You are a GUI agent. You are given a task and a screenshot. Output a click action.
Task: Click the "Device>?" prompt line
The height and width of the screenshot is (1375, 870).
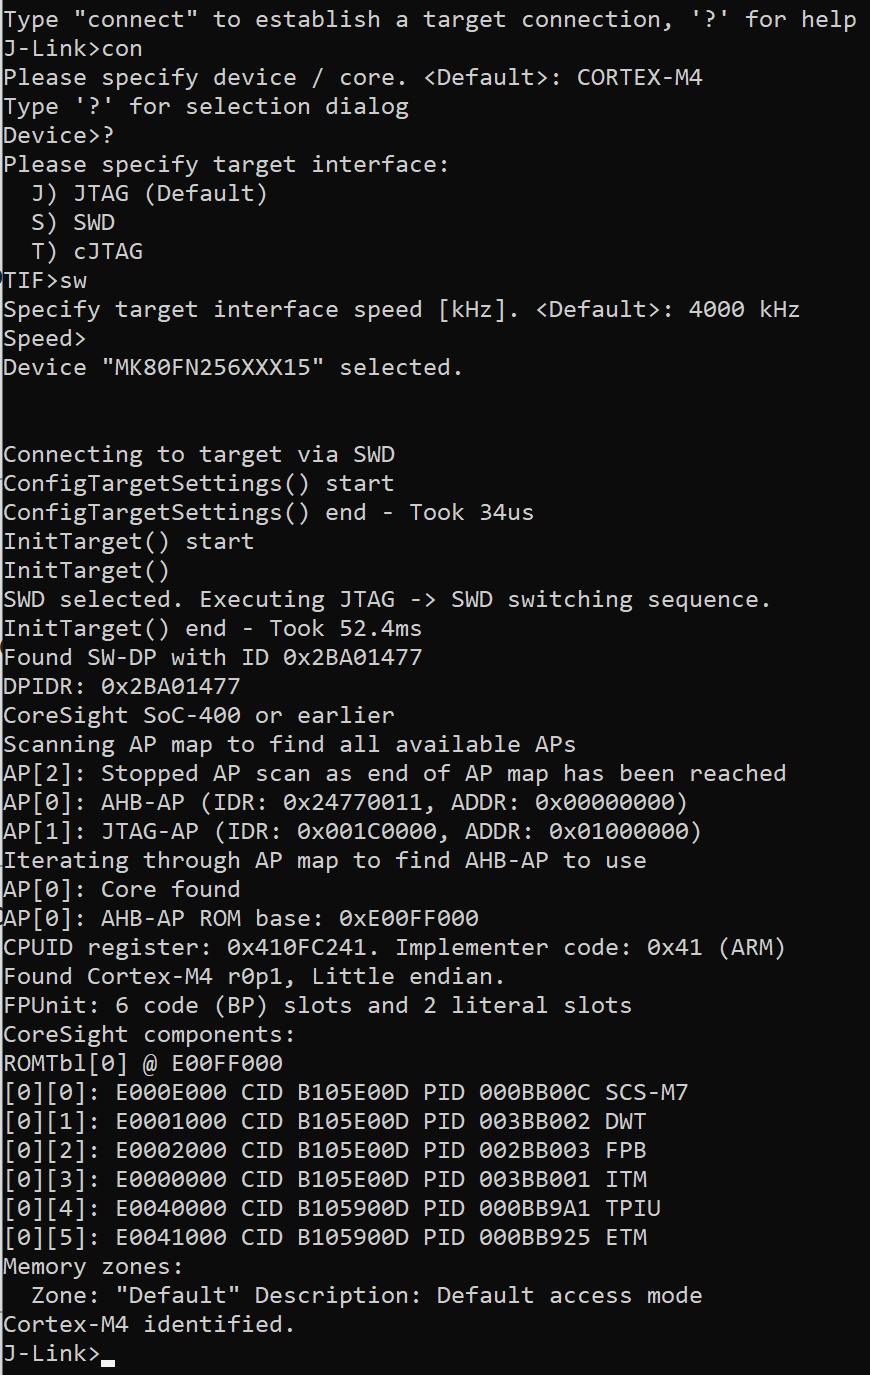(59, 136)
